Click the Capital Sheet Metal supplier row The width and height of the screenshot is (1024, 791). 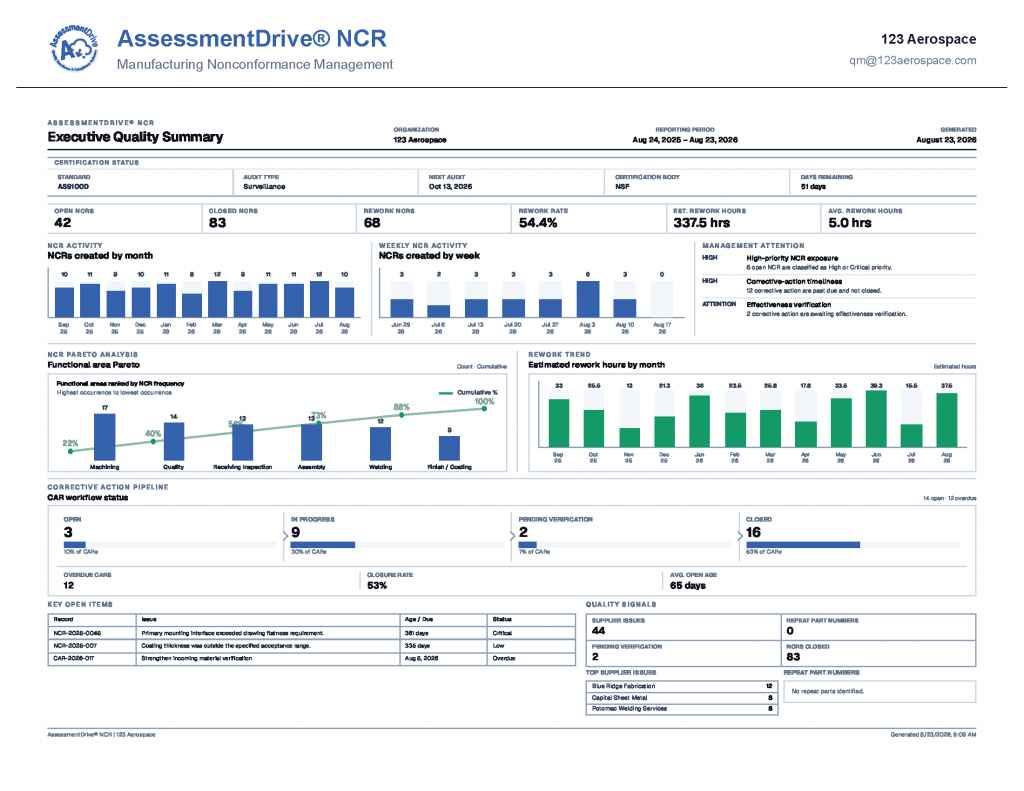tap(682, 698)
